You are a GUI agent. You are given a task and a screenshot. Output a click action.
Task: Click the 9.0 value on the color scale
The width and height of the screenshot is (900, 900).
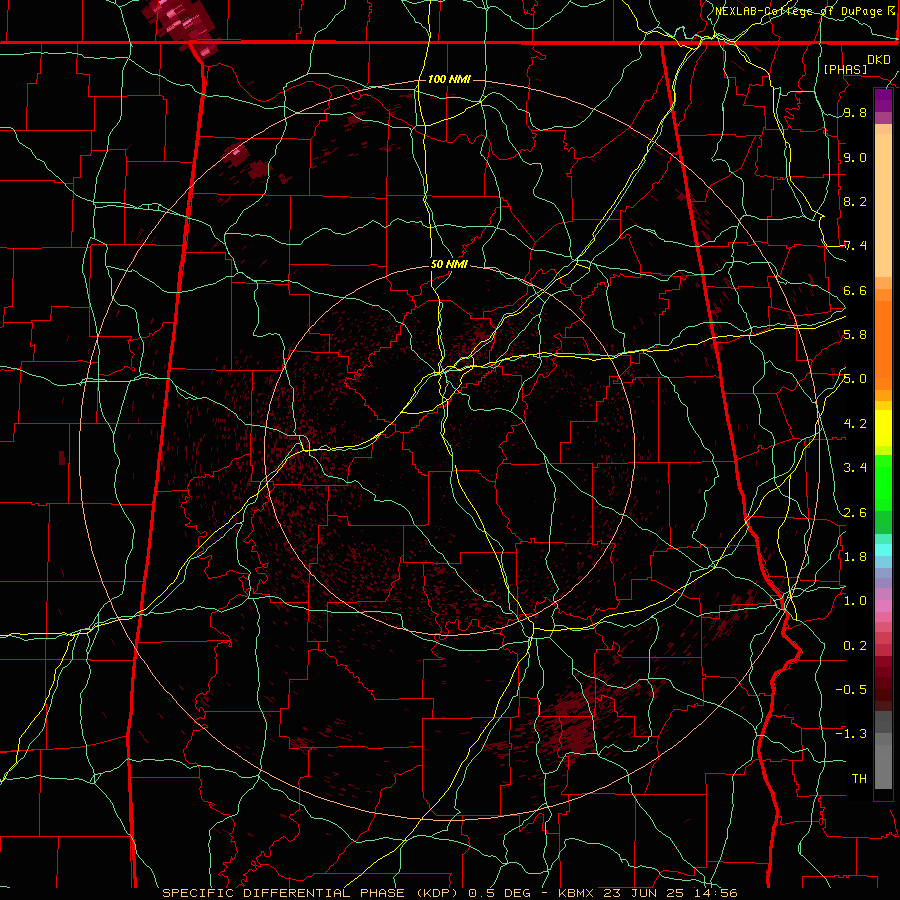click(855, 157)
